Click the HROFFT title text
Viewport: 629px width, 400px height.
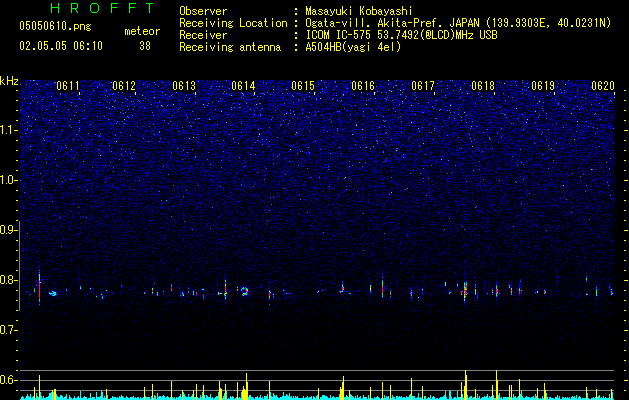(103, 8)
